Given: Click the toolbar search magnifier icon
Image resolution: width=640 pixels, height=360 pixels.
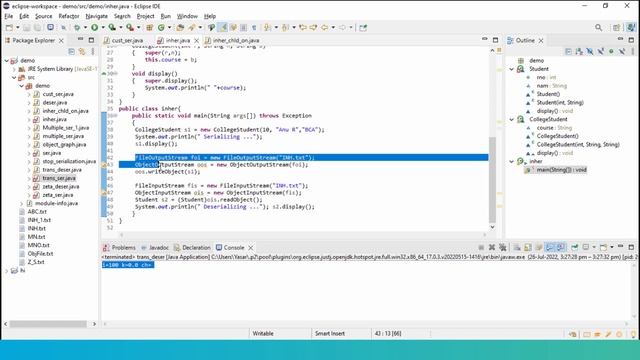Looking at the screenshot, I should pyautogui.click(x=598, y=27).
